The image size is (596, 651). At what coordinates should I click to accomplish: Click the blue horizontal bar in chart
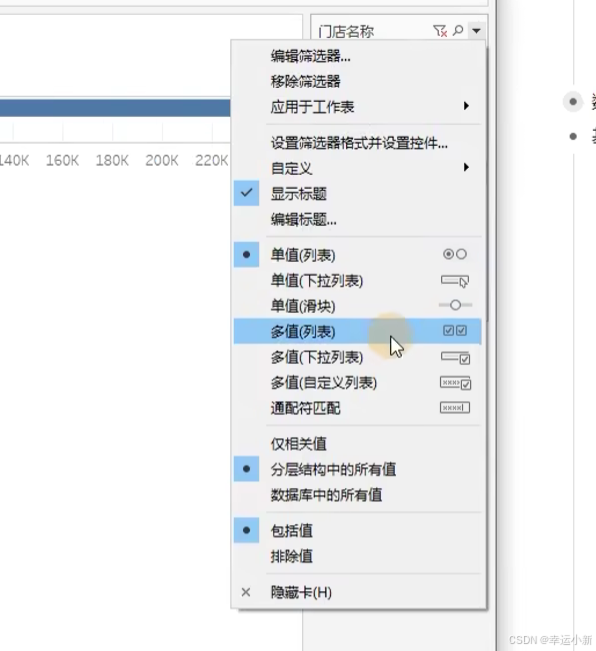(x=115, y=108)
